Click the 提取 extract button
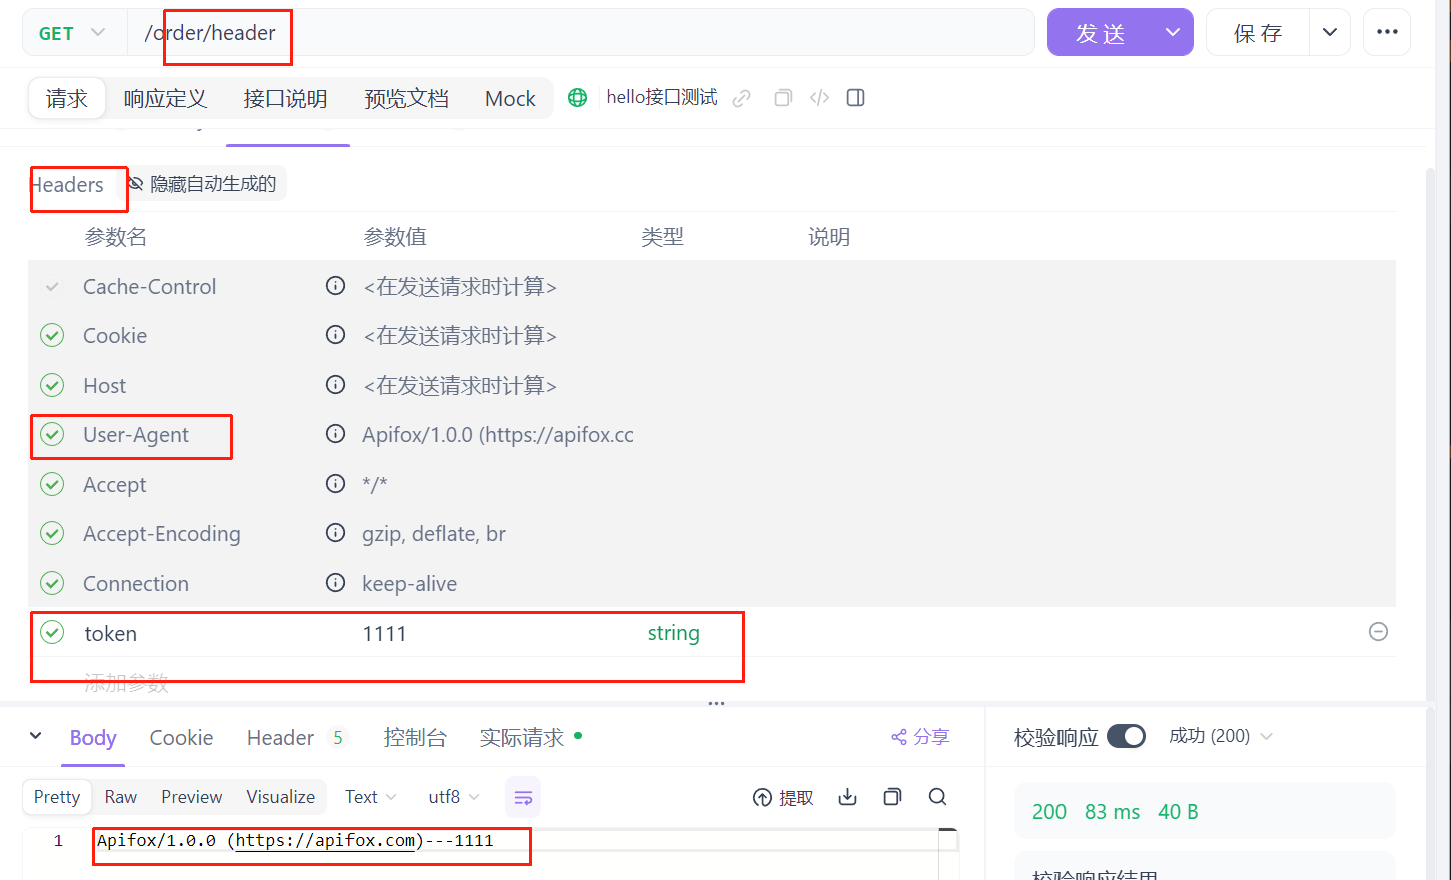 click(x=782, y=797)
